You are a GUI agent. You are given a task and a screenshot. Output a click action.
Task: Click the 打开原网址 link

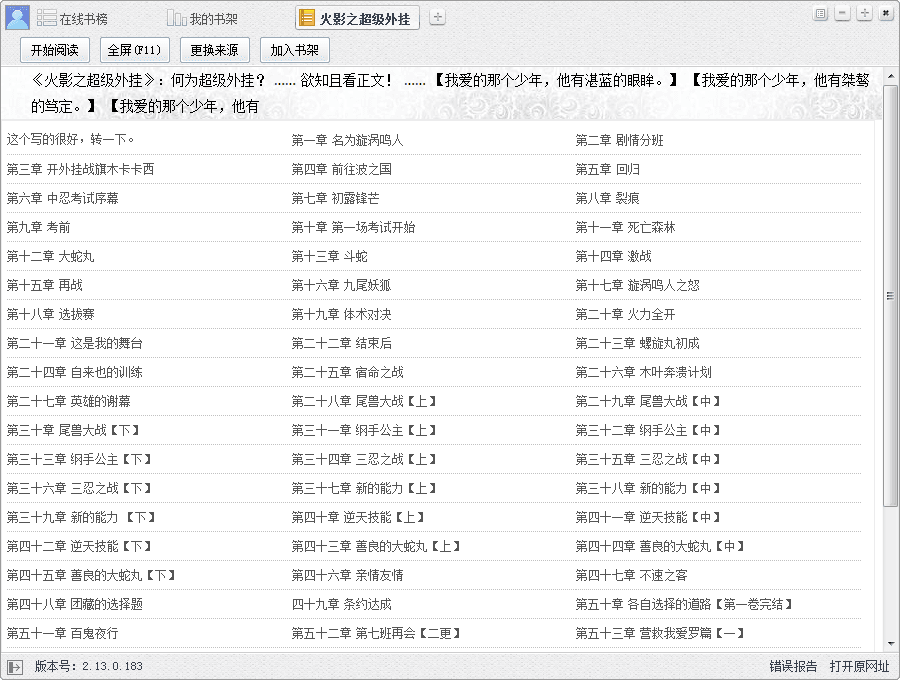859,666
